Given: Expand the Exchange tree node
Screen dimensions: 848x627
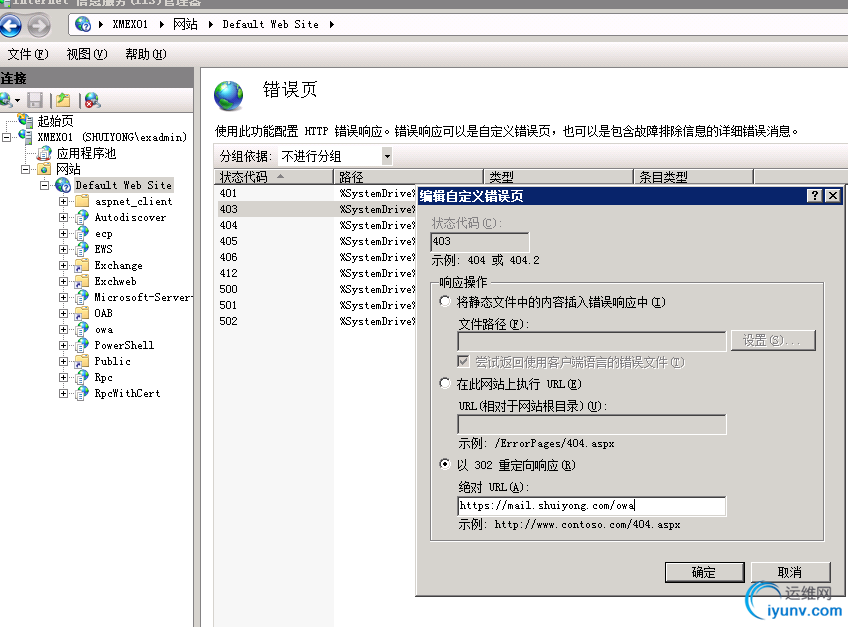Looking at the screenshot, I should pos(62,265).
